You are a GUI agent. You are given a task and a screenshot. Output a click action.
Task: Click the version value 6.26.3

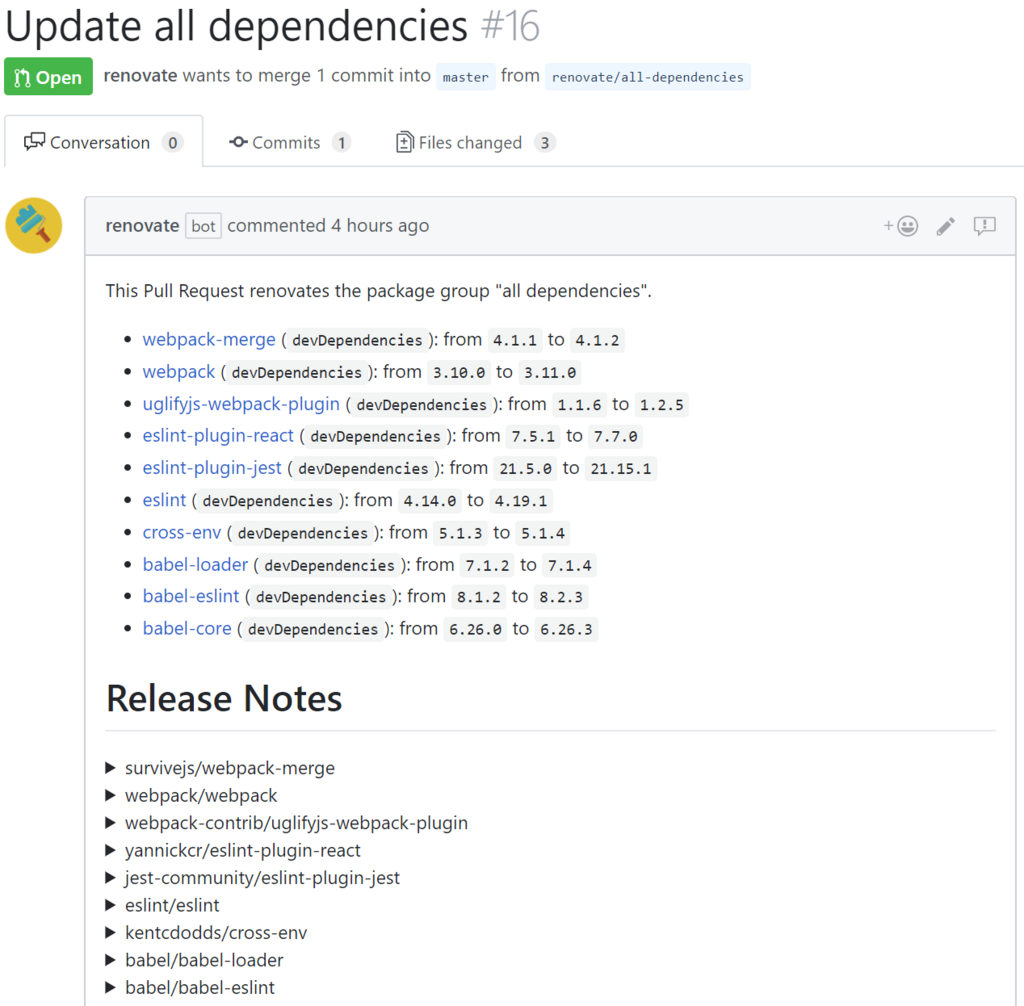point(566,630)
